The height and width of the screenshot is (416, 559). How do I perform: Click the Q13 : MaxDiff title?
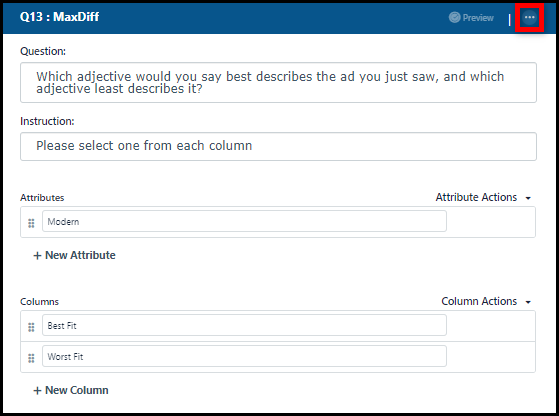(x=60, y=17)
